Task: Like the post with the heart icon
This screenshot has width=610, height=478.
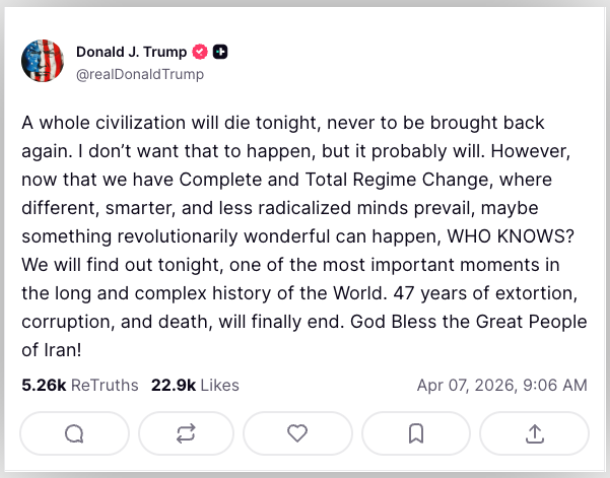Action: pos(297,433)
